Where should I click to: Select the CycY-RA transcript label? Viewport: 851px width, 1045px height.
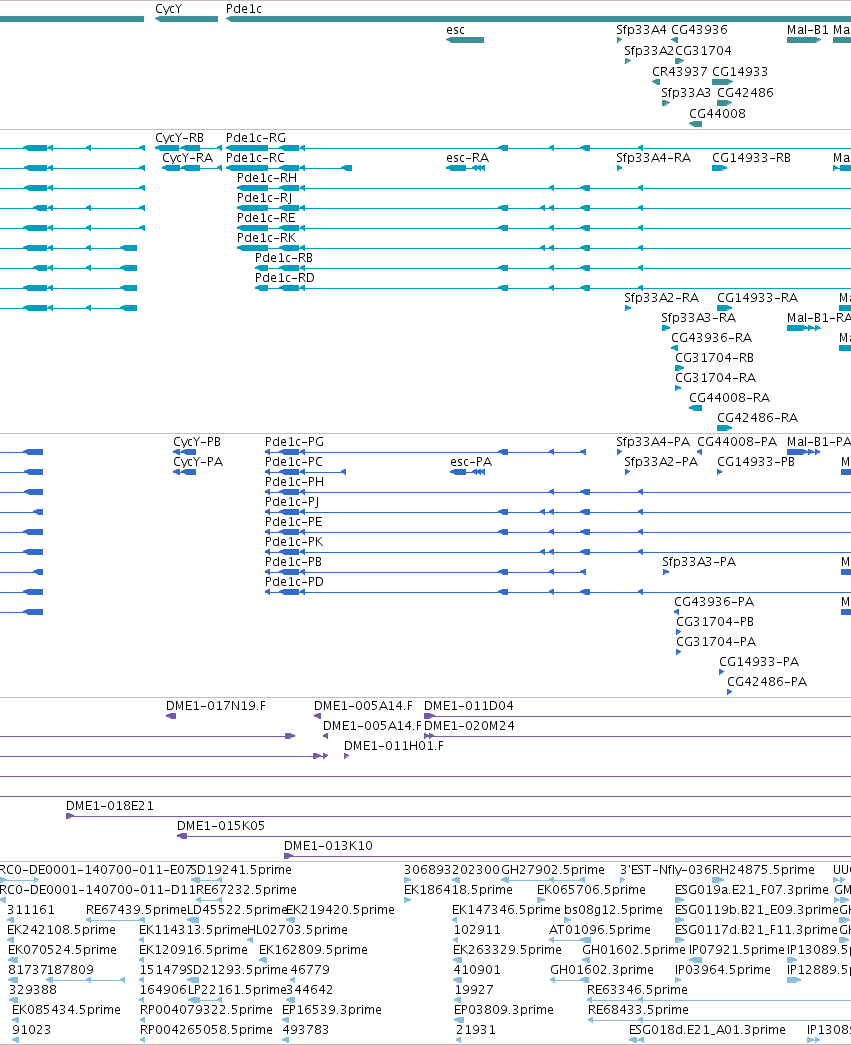click(188, 158)
